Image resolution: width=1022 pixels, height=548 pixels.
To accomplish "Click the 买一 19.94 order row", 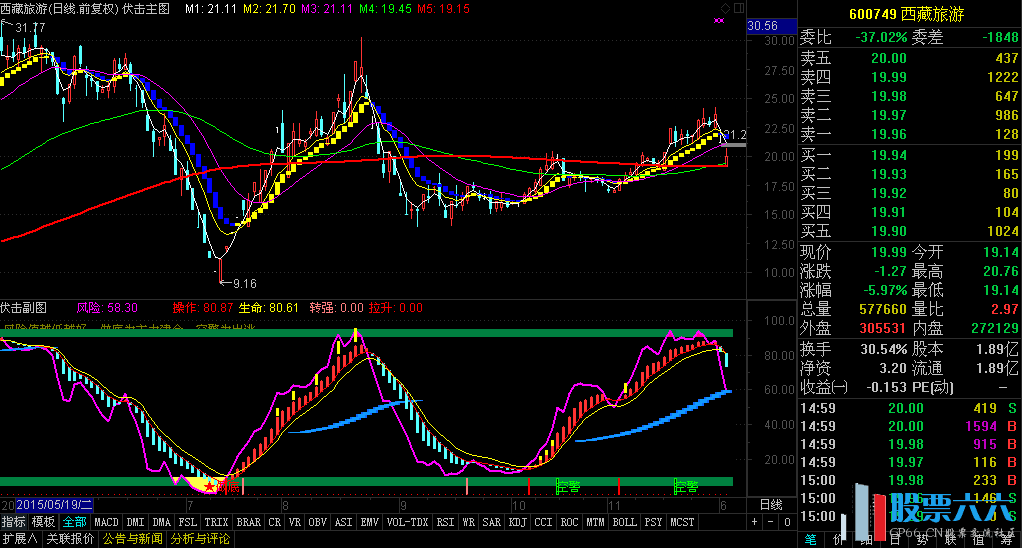I will tap(909, 155).
